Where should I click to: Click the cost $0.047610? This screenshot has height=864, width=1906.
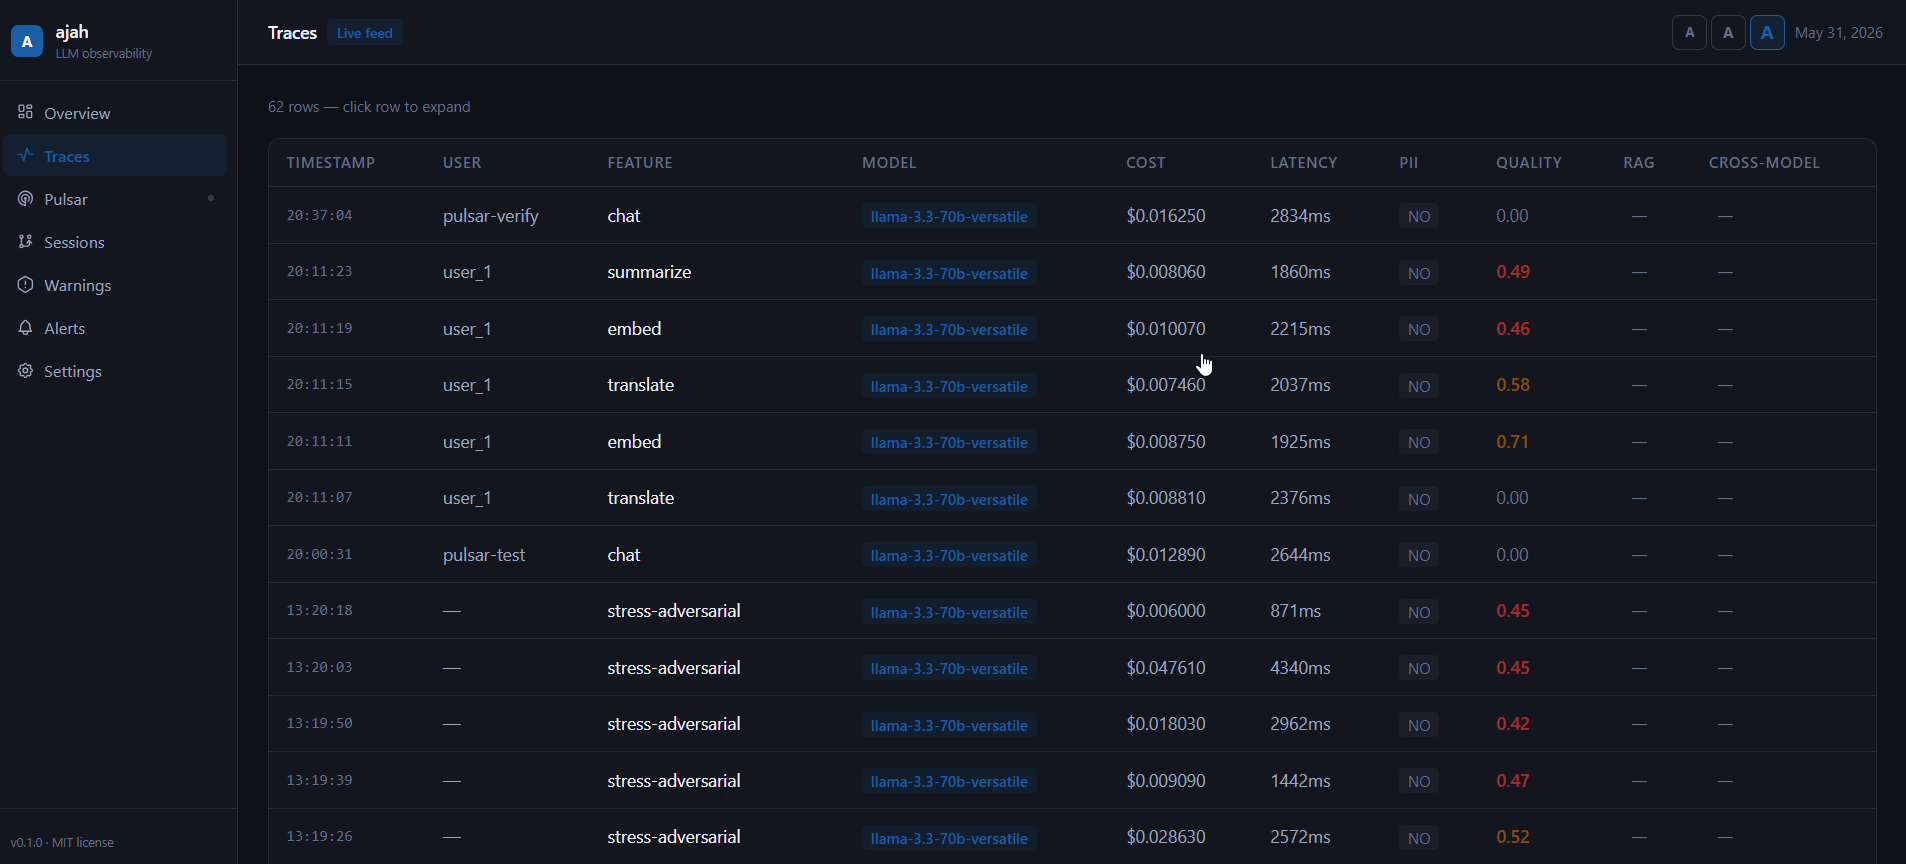coord(1166,668)
